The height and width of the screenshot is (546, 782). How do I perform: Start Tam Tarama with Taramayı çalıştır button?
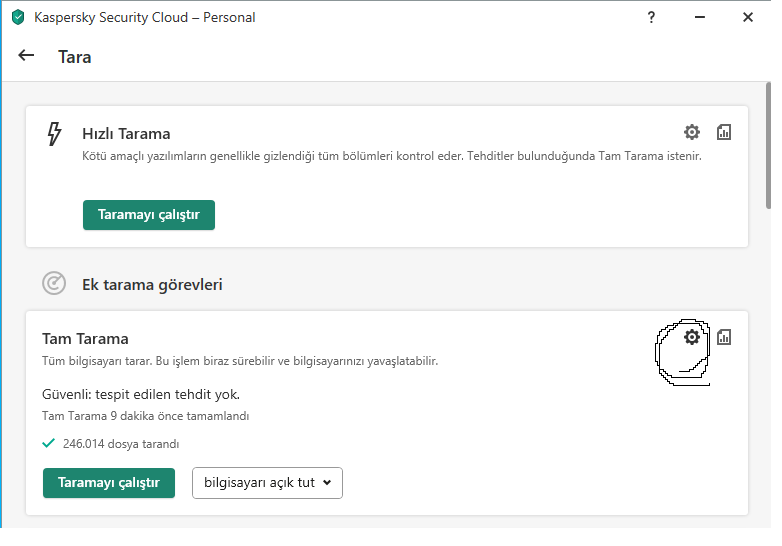(108, 483)
